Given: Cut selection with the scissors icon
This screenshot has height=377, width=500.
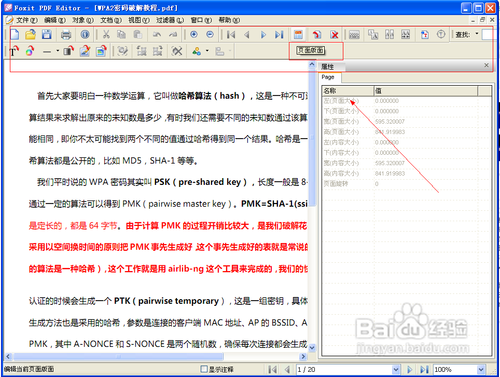Looking at the screenshot, I should click(106, 34).
